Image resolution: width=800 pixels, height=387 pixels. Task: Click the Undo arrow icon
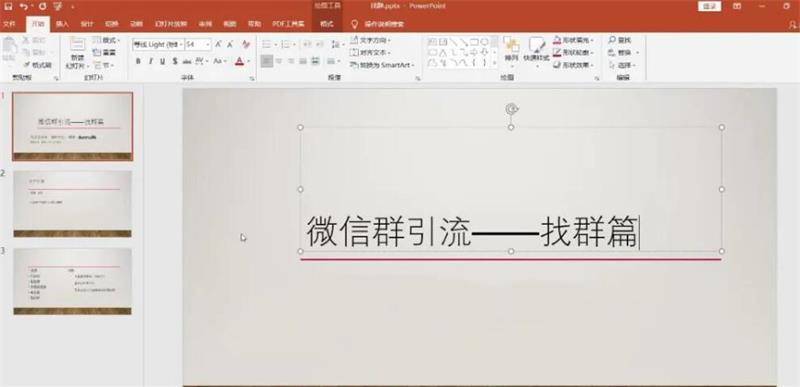coord(23,6)
